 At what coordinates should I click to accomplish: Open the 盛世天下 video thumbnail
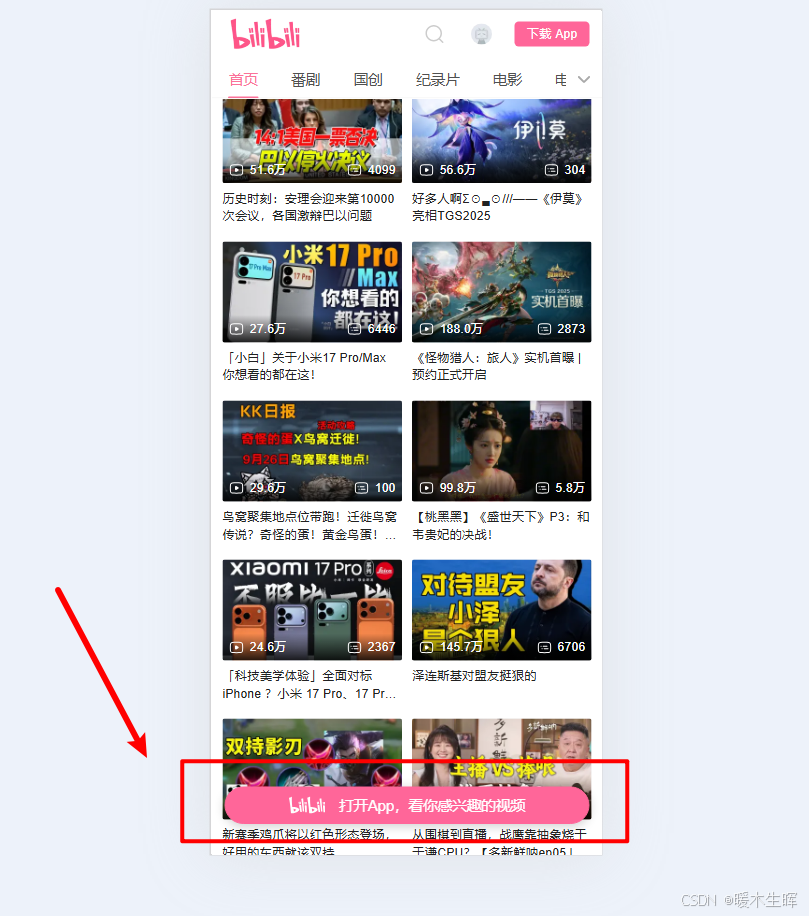click(501, 451)
